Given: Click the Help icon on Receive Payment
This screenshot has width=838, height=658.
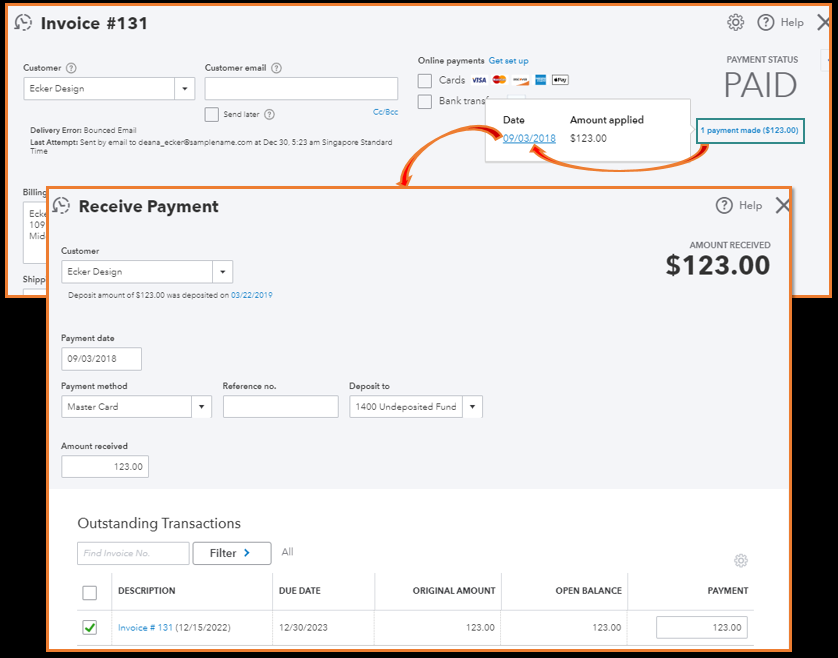Looking at the screenshot, I should pyautogui.click(x=724, y=205).
